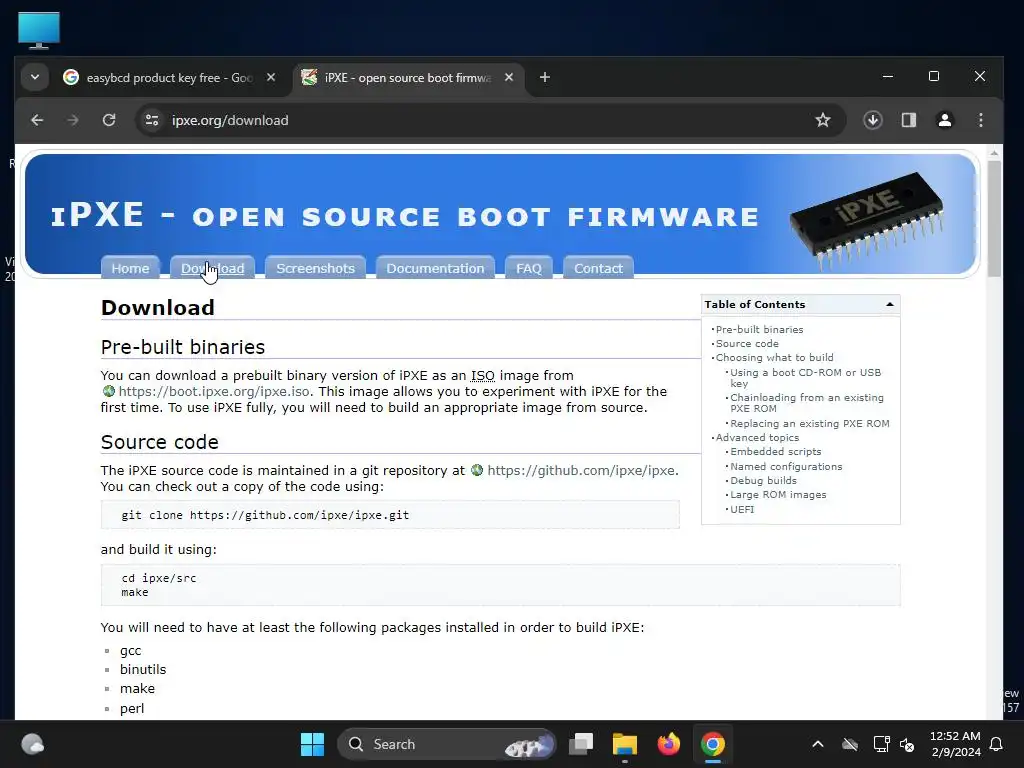Open Chrome side panel
1024x768 pixels.
pyautogui.click(x=908, y=120)
